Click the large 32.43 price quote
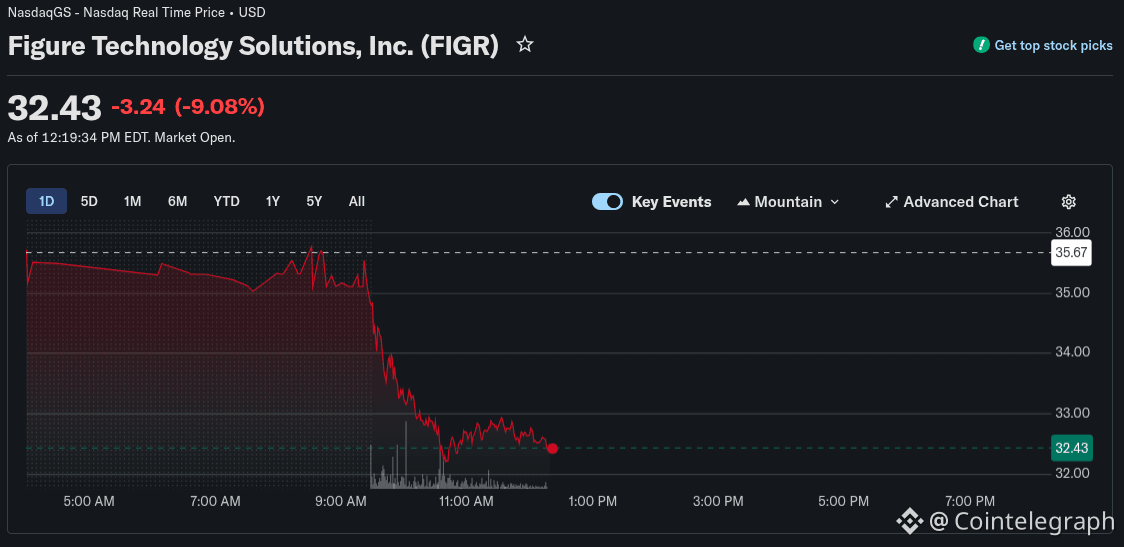The image size is (1124, 547). [54, 108]
